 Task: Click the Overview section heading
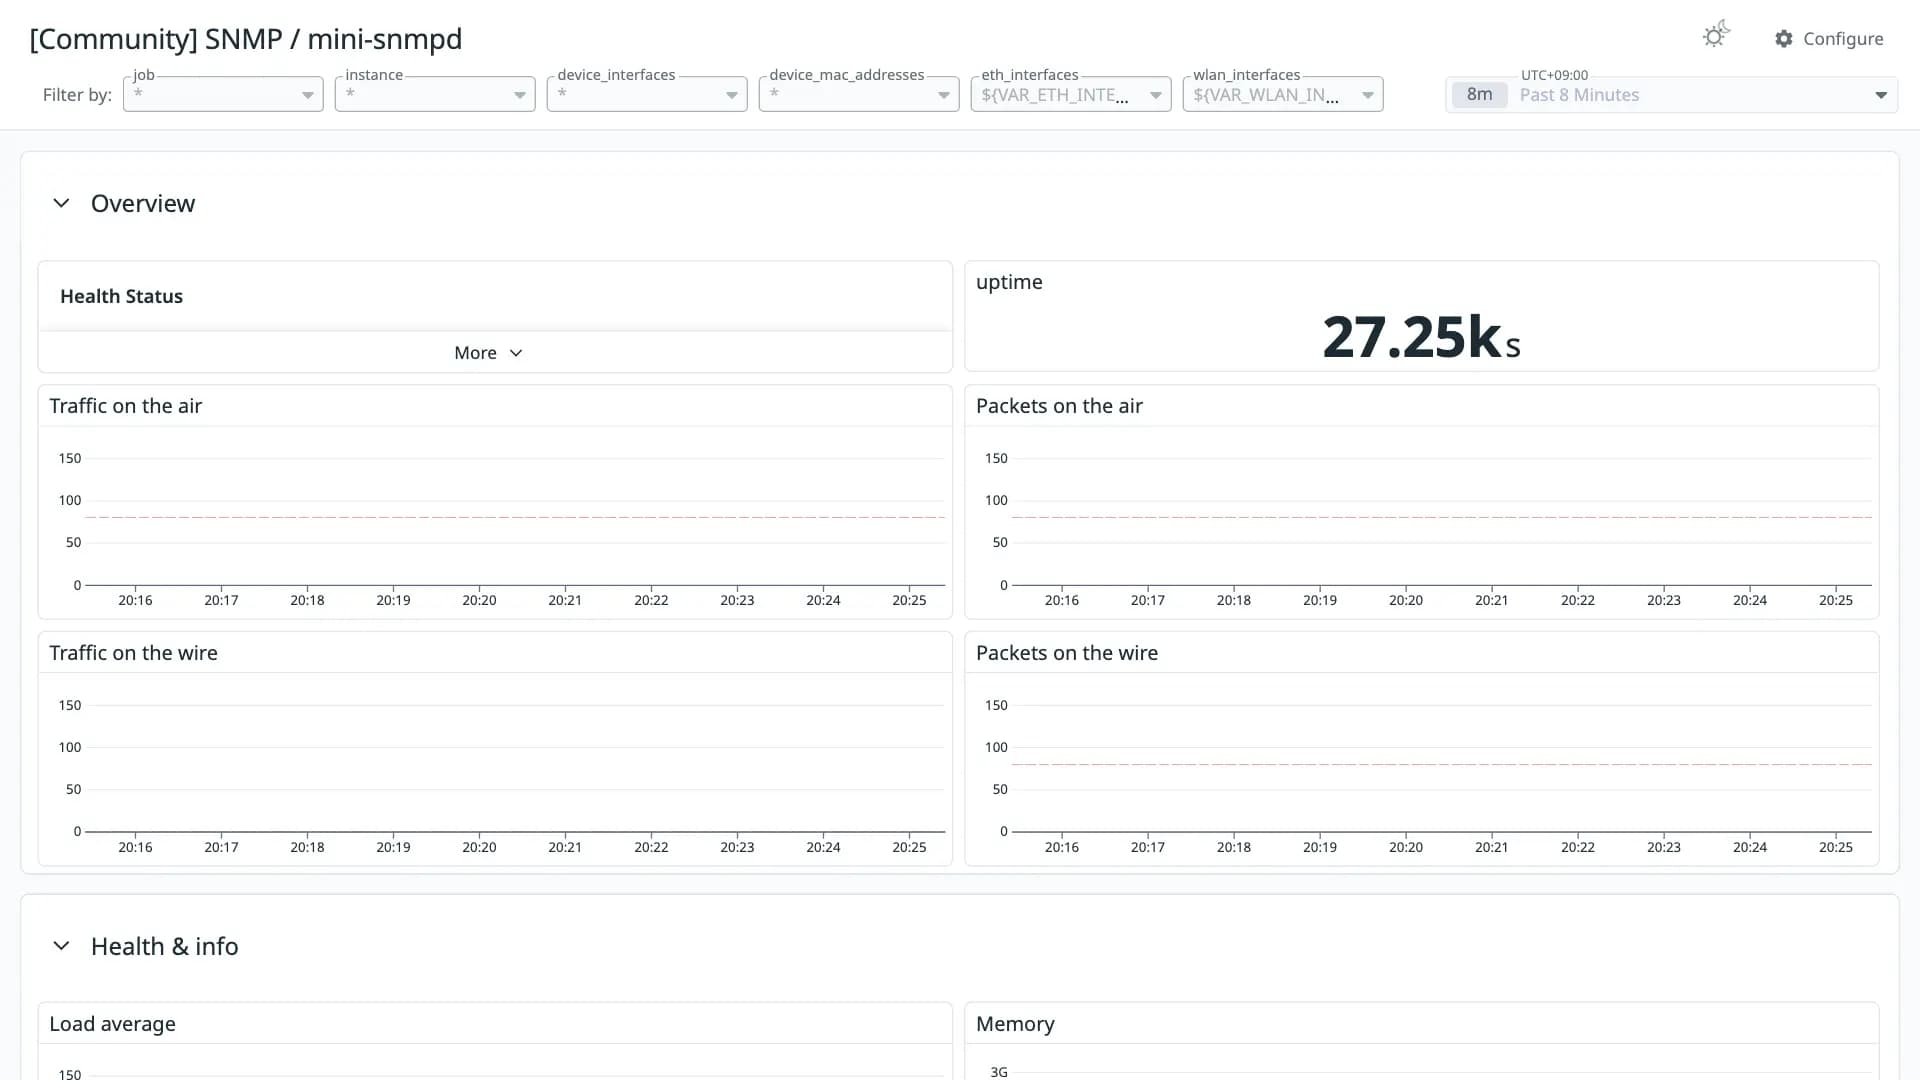click(x=143, y=203)
